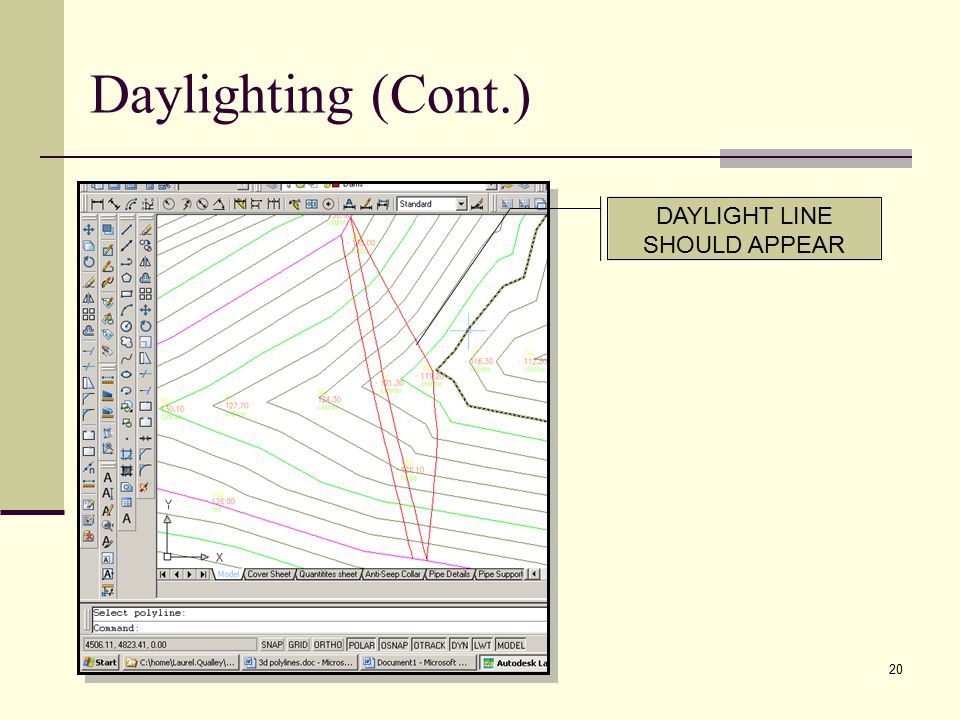Click the MODEL space toggle button

point(511,645)
